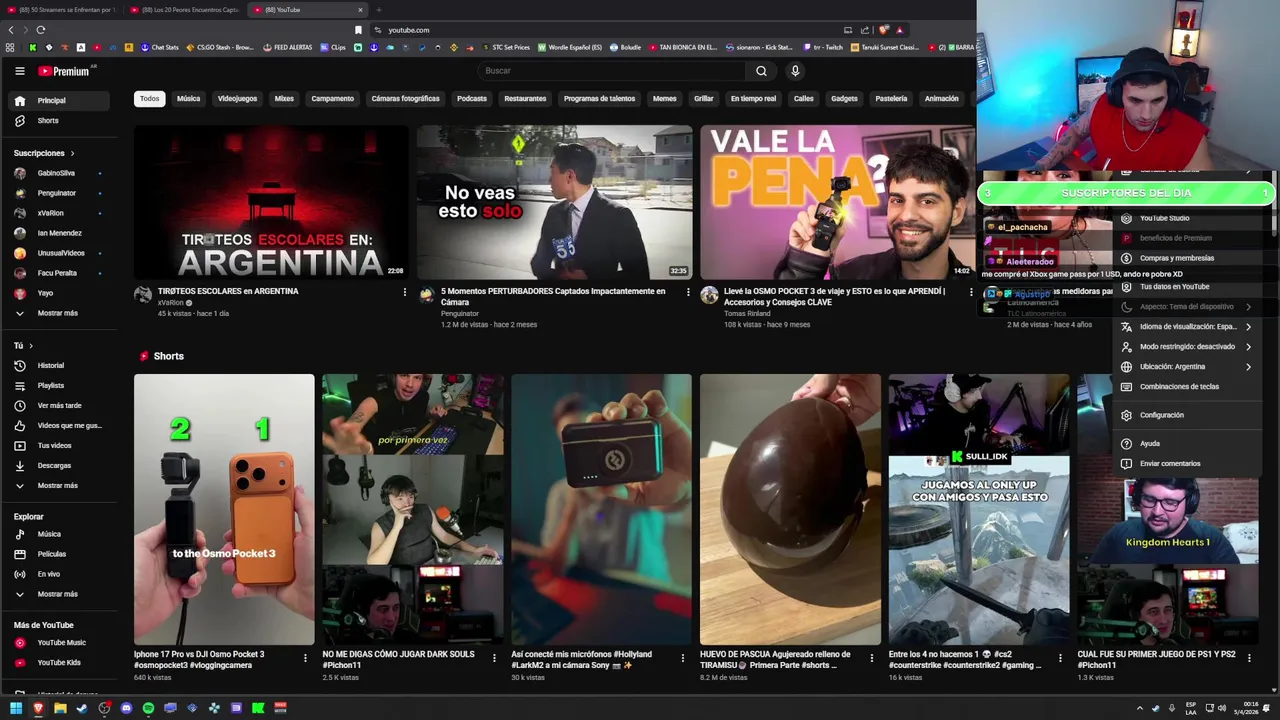Open Discord from the taskbar
The height and width of the screenshot is (720, 1280).
click(126, 708)
